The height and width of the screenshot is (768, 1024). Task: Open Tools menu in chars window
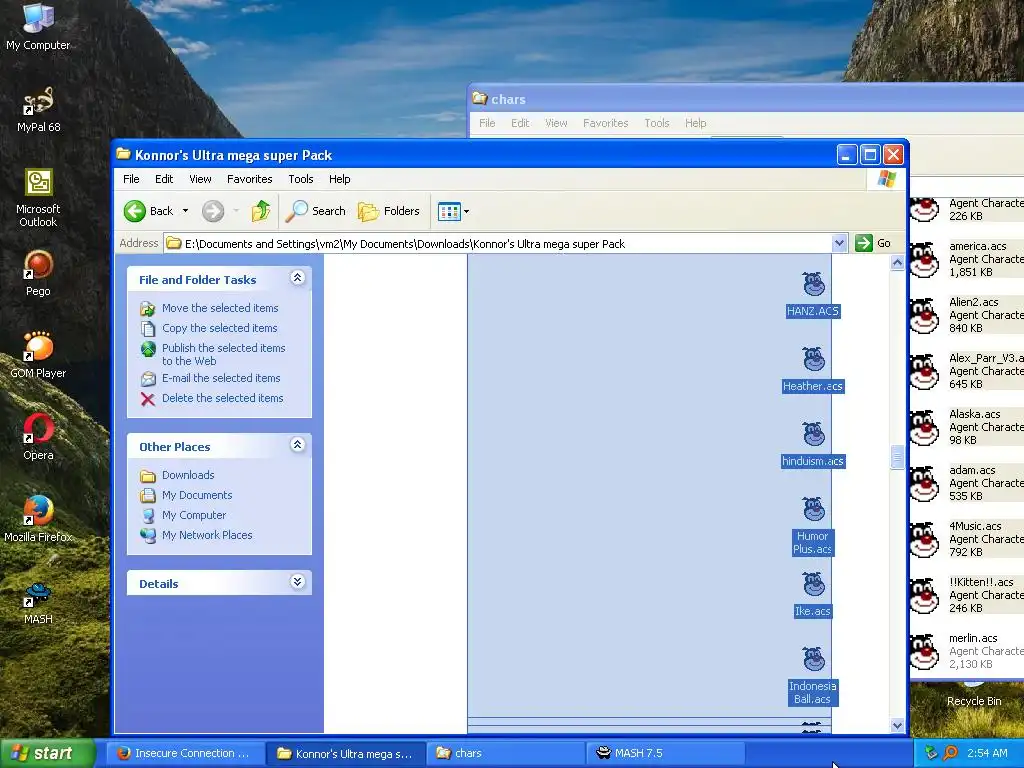click(x=656, y=123)
